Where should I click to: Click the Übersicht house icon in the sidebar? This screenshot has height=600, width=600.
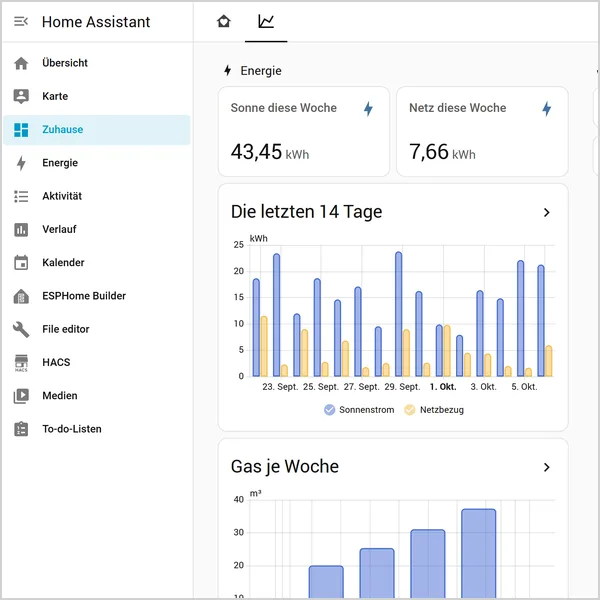[x=21, y=63]
